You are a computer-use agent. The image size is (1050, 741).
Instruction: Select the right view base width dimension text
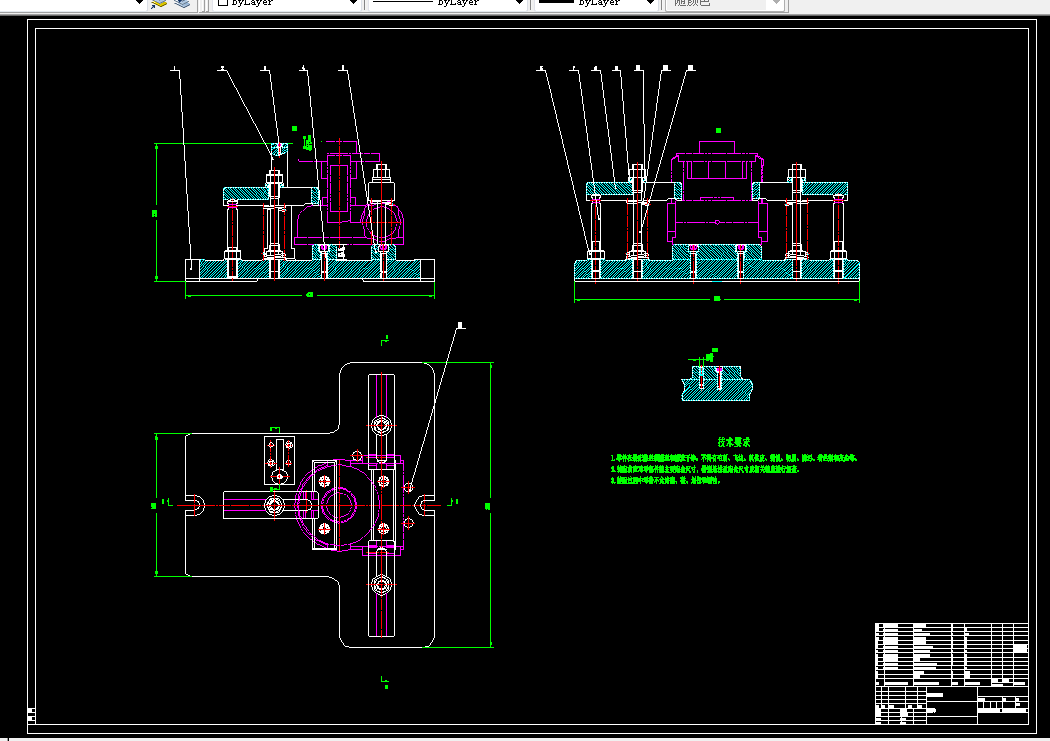tap(717, 299)
